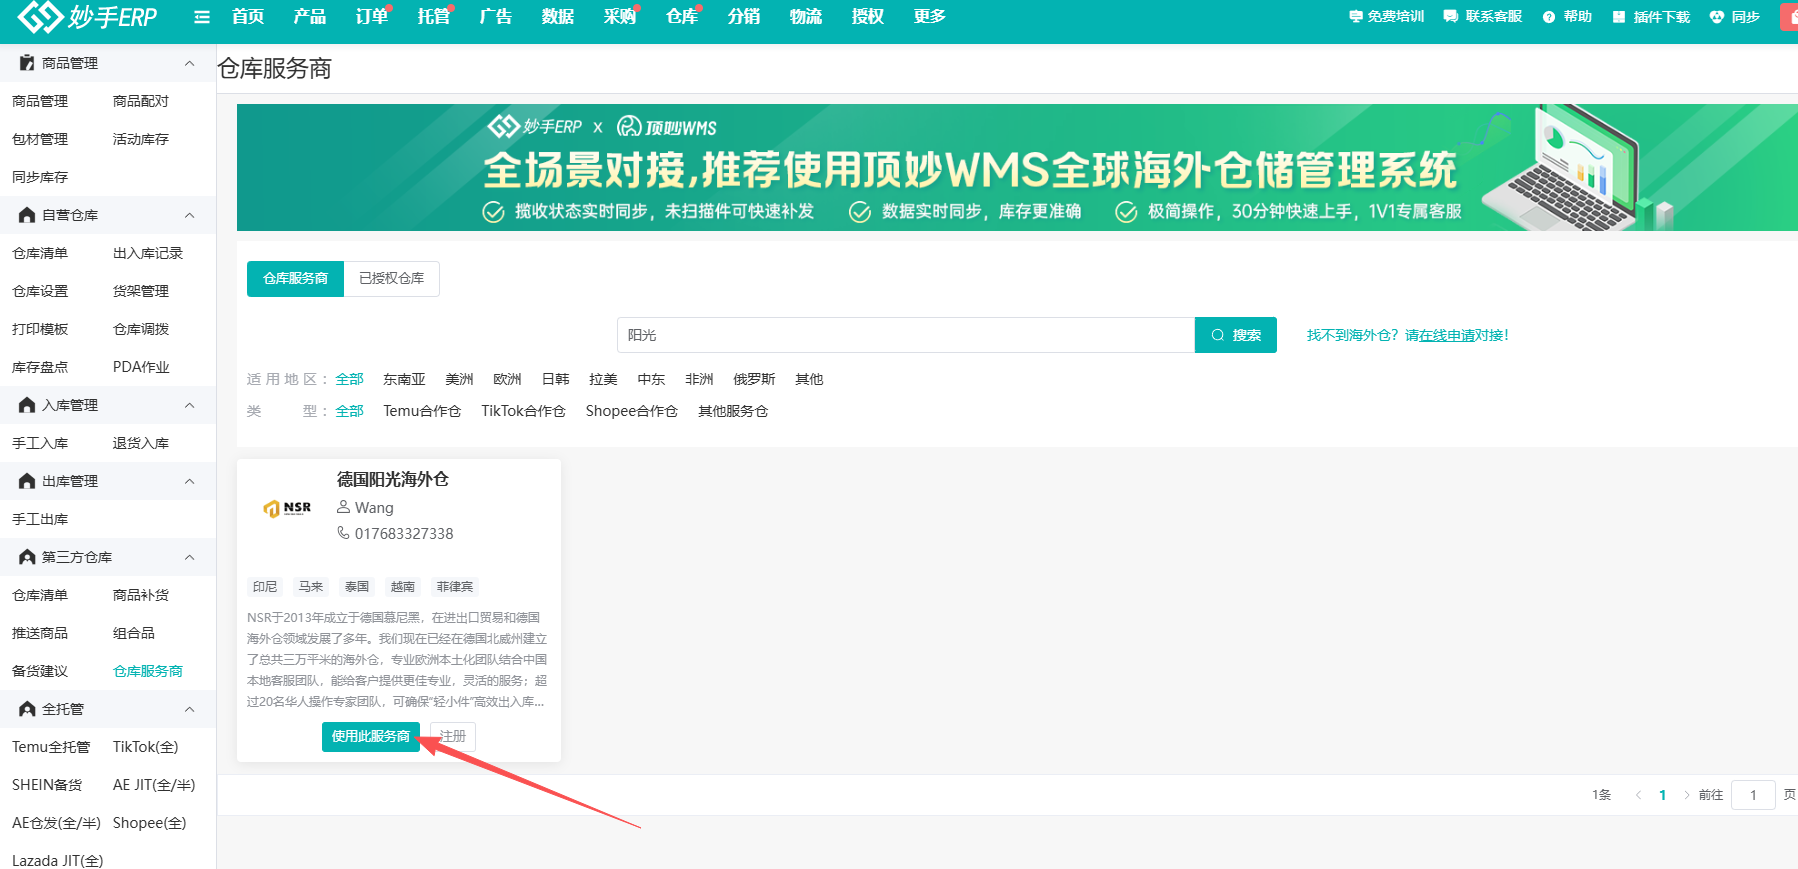Open 货架管理 in sidebar

click(x=141, y=291)
